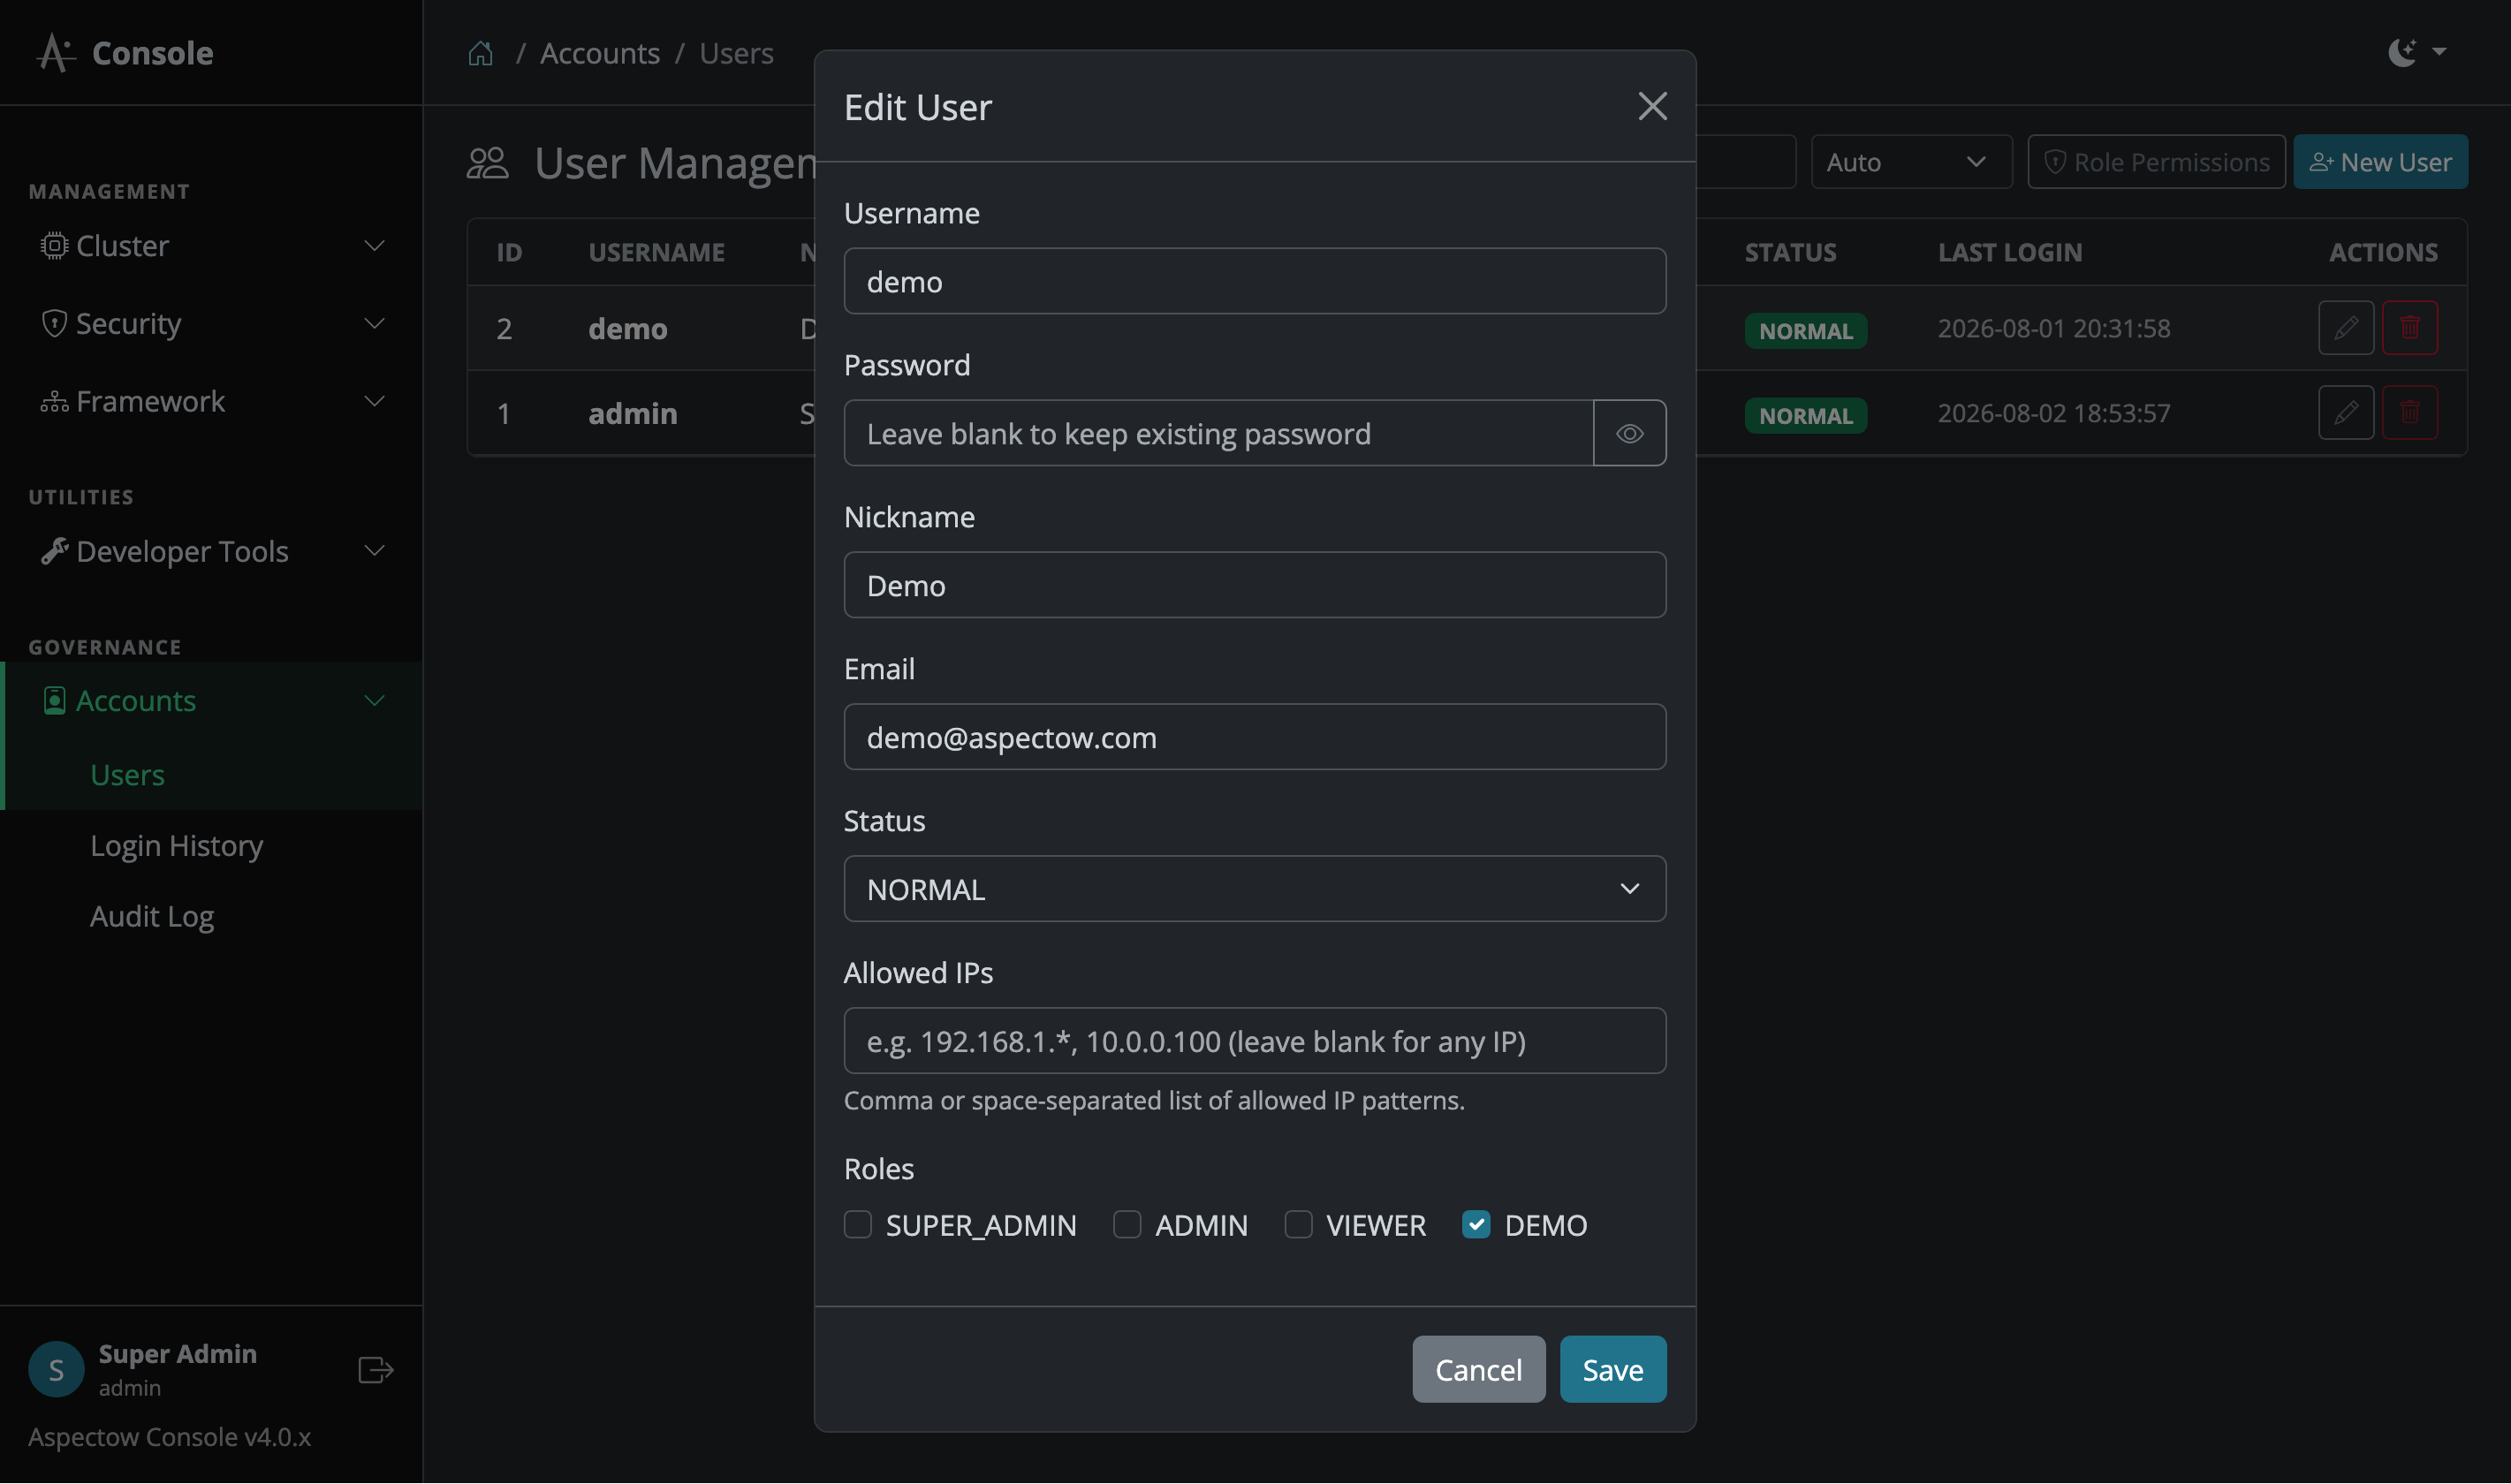Screen dimensions: 2511x1484
Task: Click the STATUS column header
Action: 1790,253
